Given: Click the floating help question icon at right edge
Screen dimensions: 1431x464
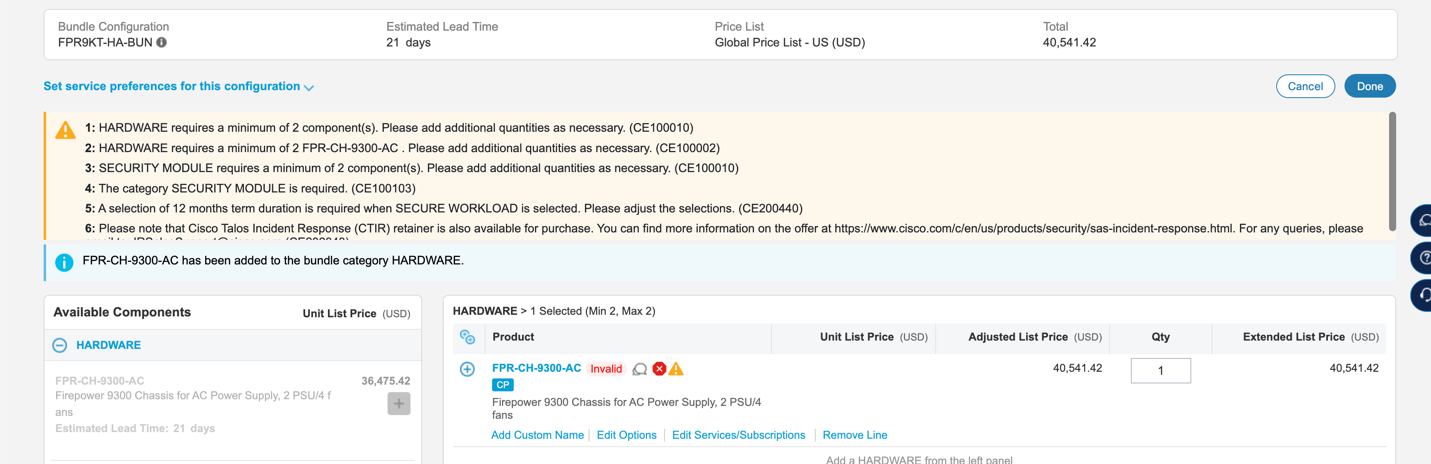Looking at the screenshot, I should [1422, 258].
